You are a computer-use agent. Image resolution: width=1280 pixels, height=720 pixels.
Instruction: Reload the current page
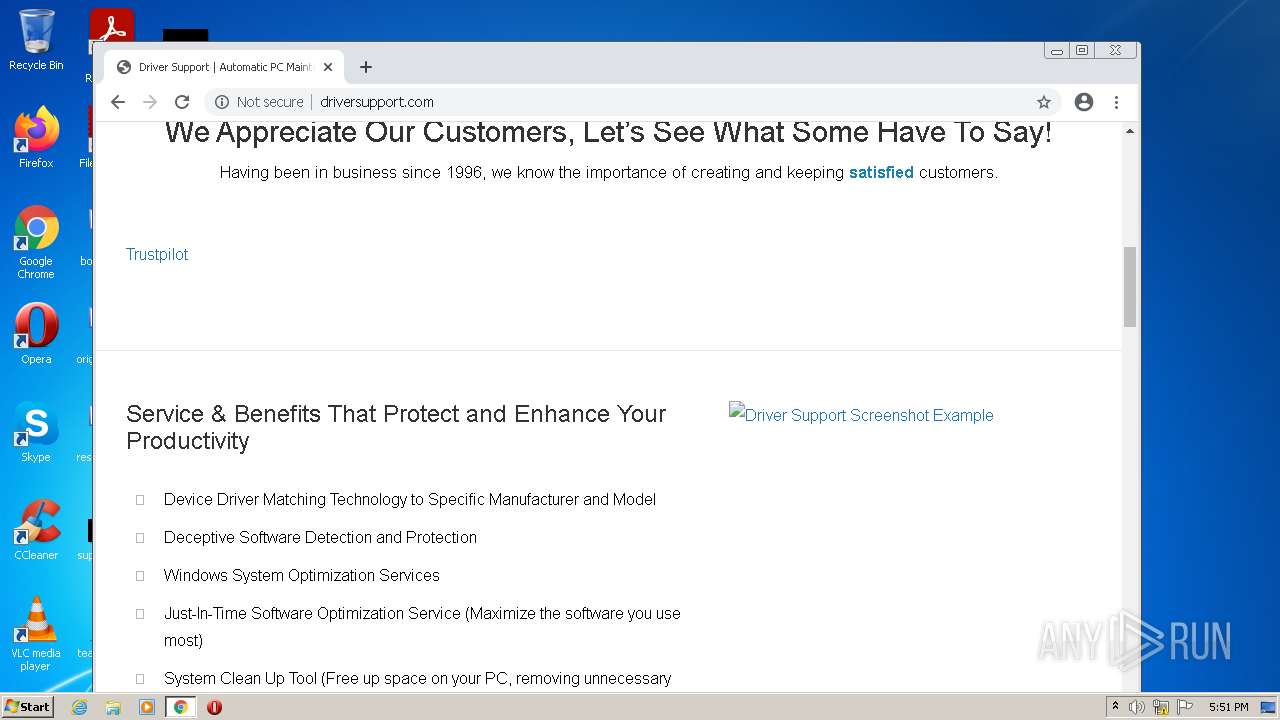pos(182,102)
